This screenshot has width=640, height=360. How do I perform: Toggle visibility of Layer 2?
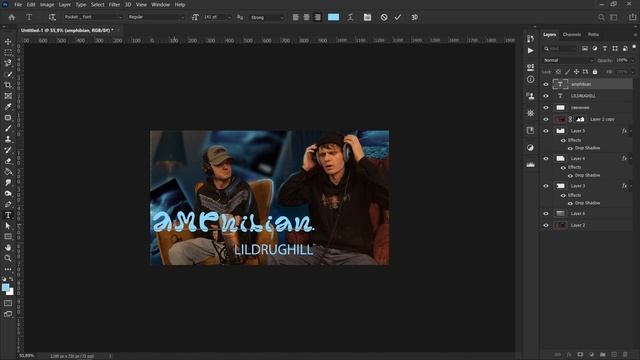(x=546, y=225)
